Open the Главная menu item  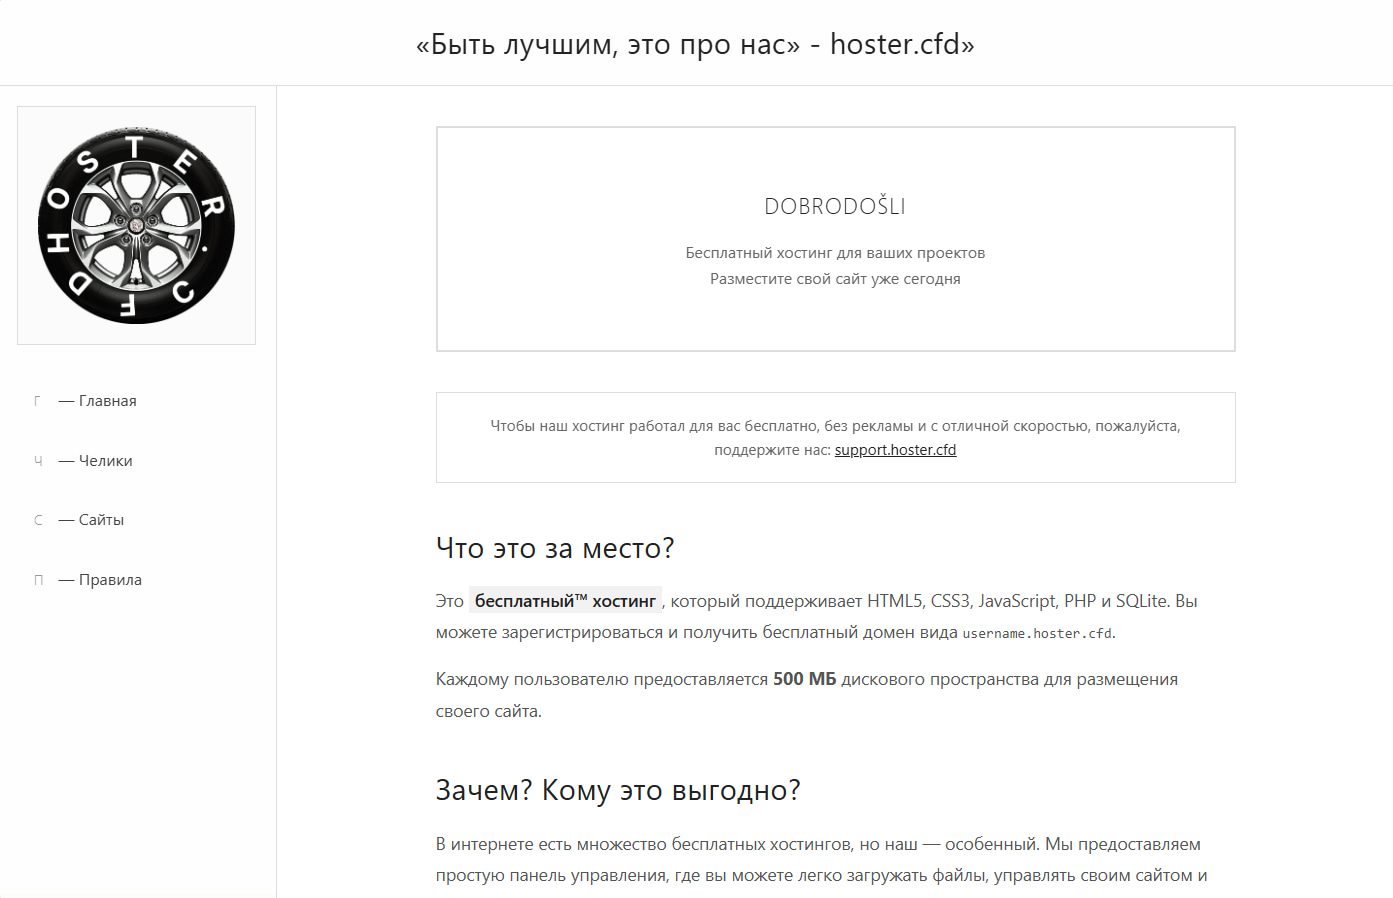click(x=107, y=401)
